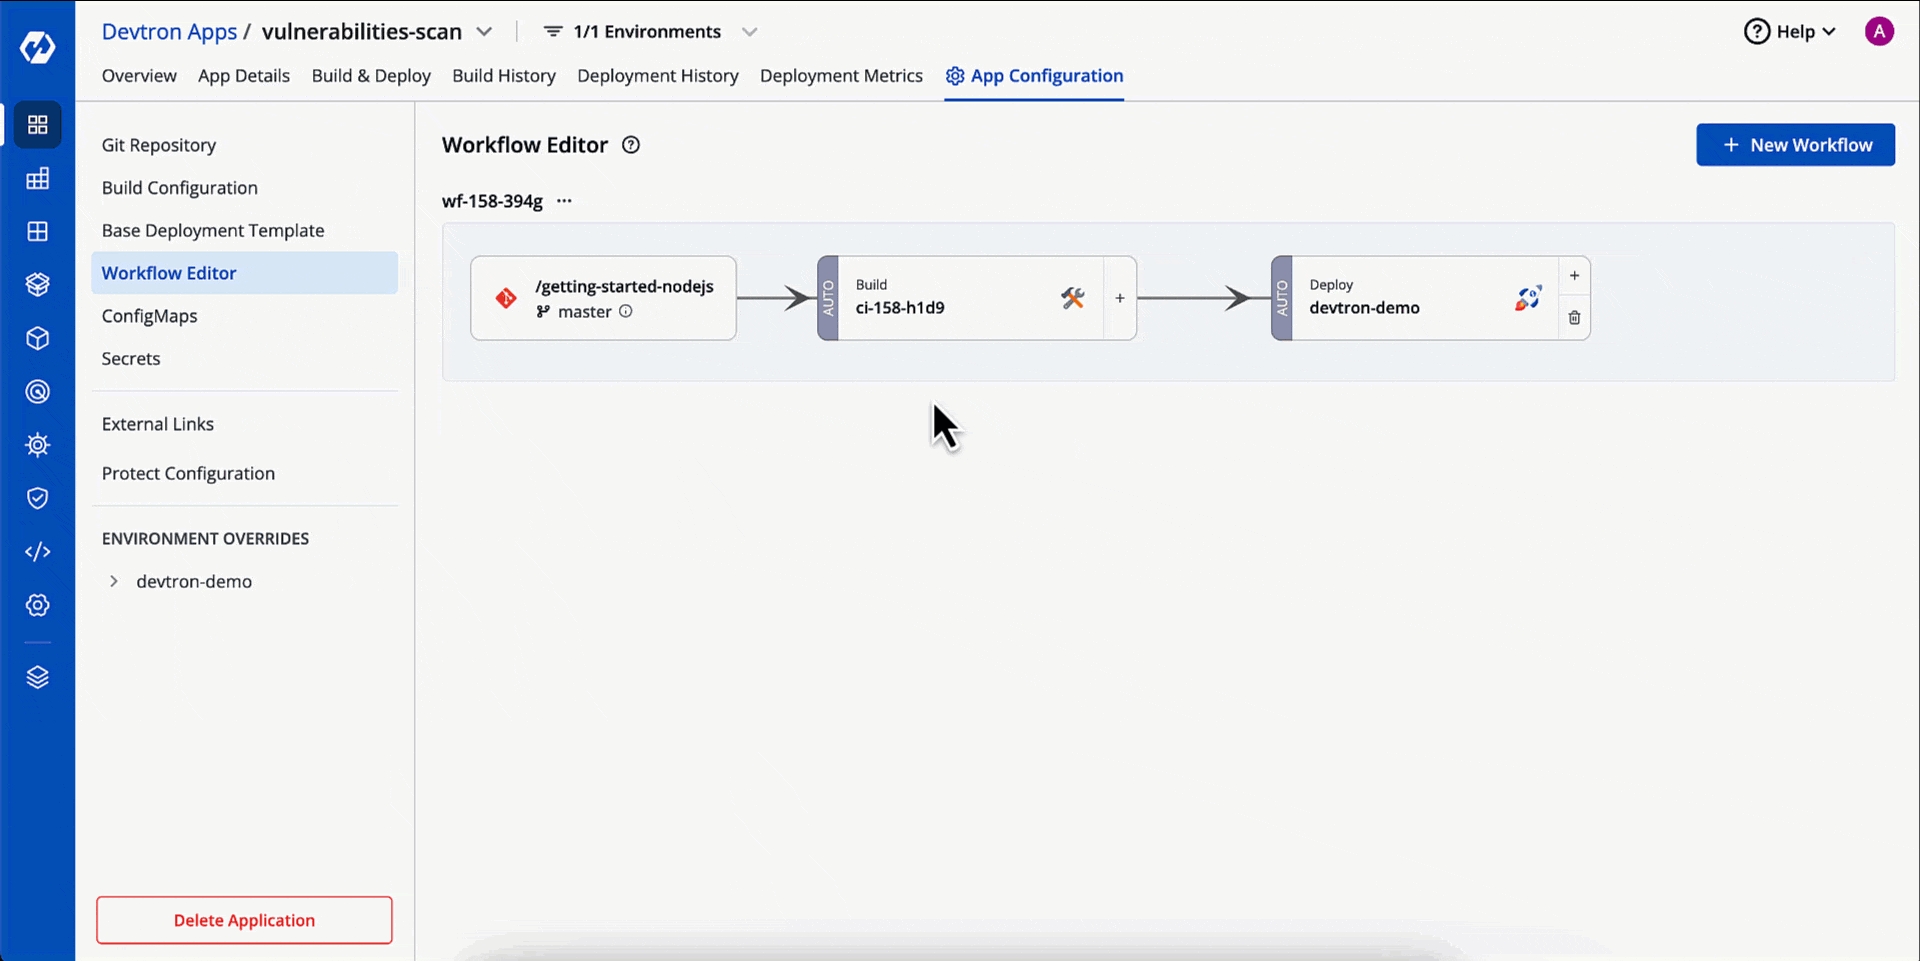1920x961 pixels.
Task: Open the Deployment Metrics tab
Action: point(841,76)
